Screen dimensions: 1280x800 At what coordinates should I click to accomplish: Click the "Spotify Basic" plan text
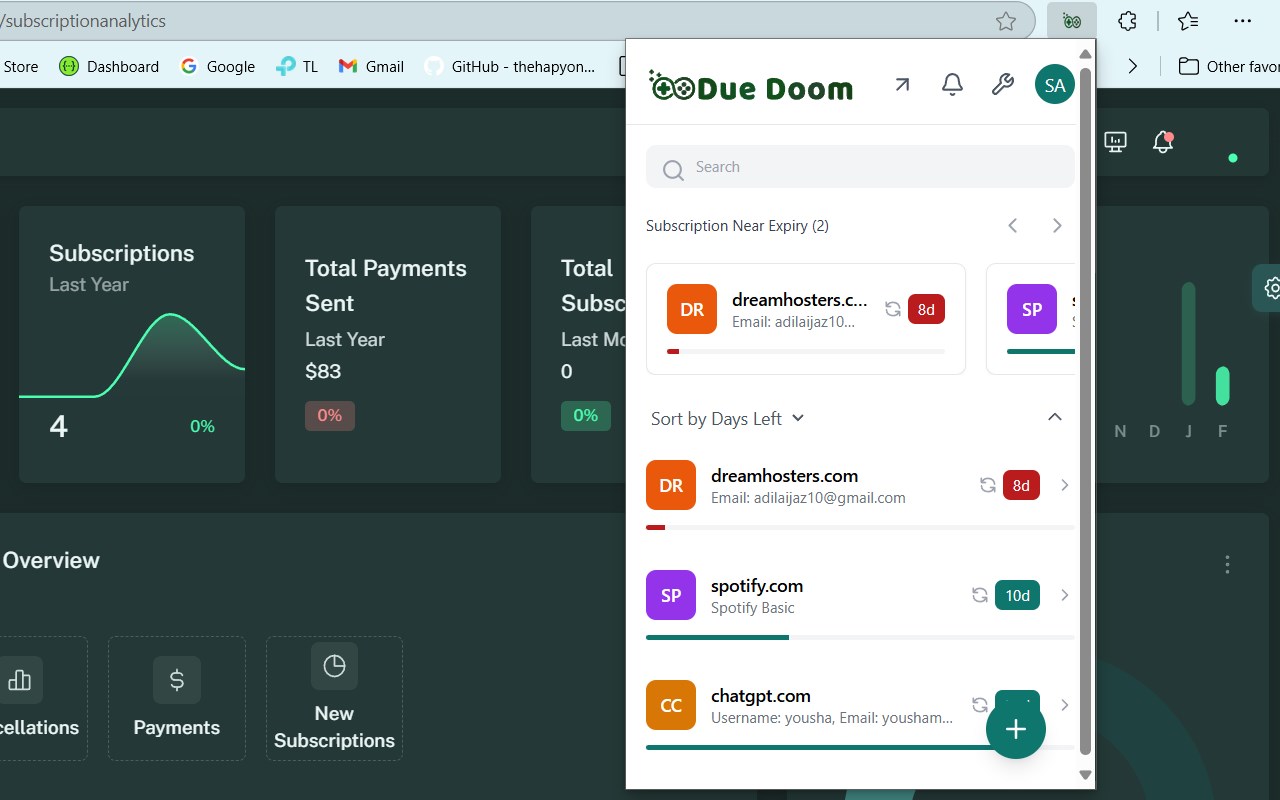click(x=753, y=608)
